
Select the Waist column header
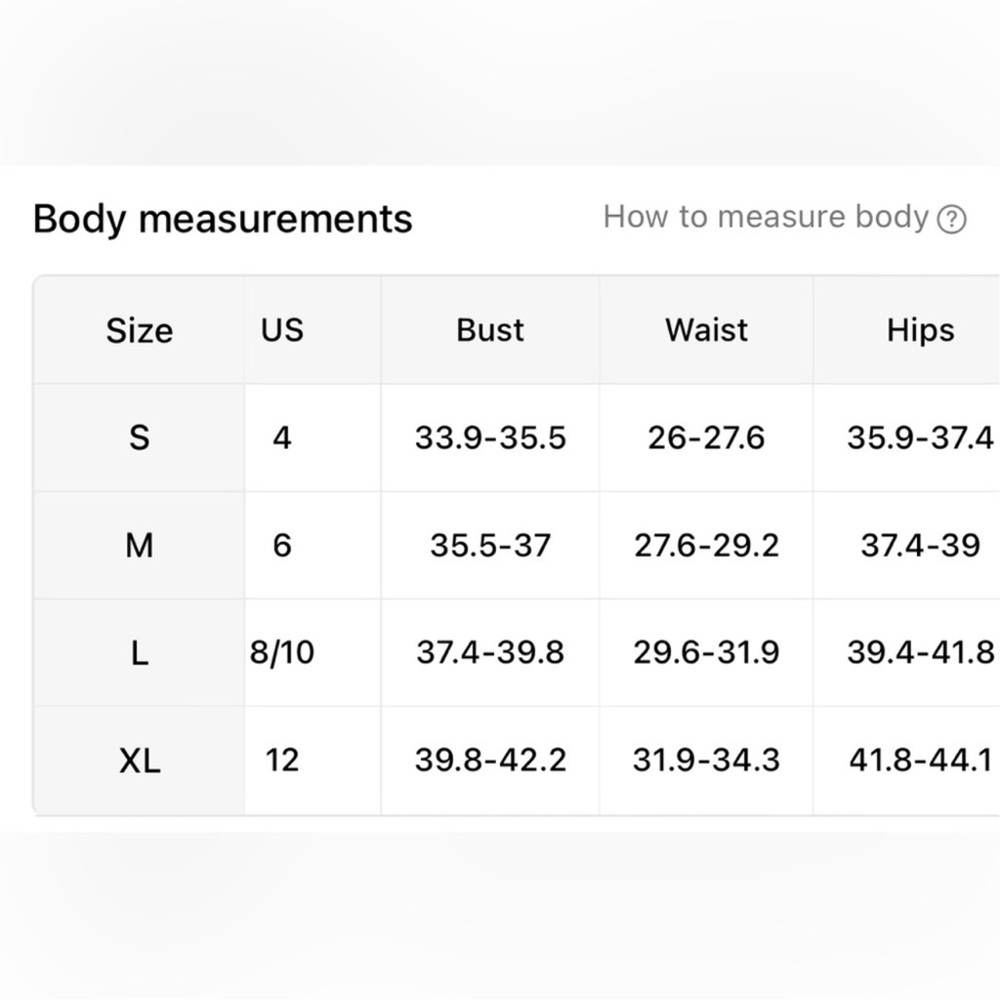pyautogui.click(x=706, y=330)
